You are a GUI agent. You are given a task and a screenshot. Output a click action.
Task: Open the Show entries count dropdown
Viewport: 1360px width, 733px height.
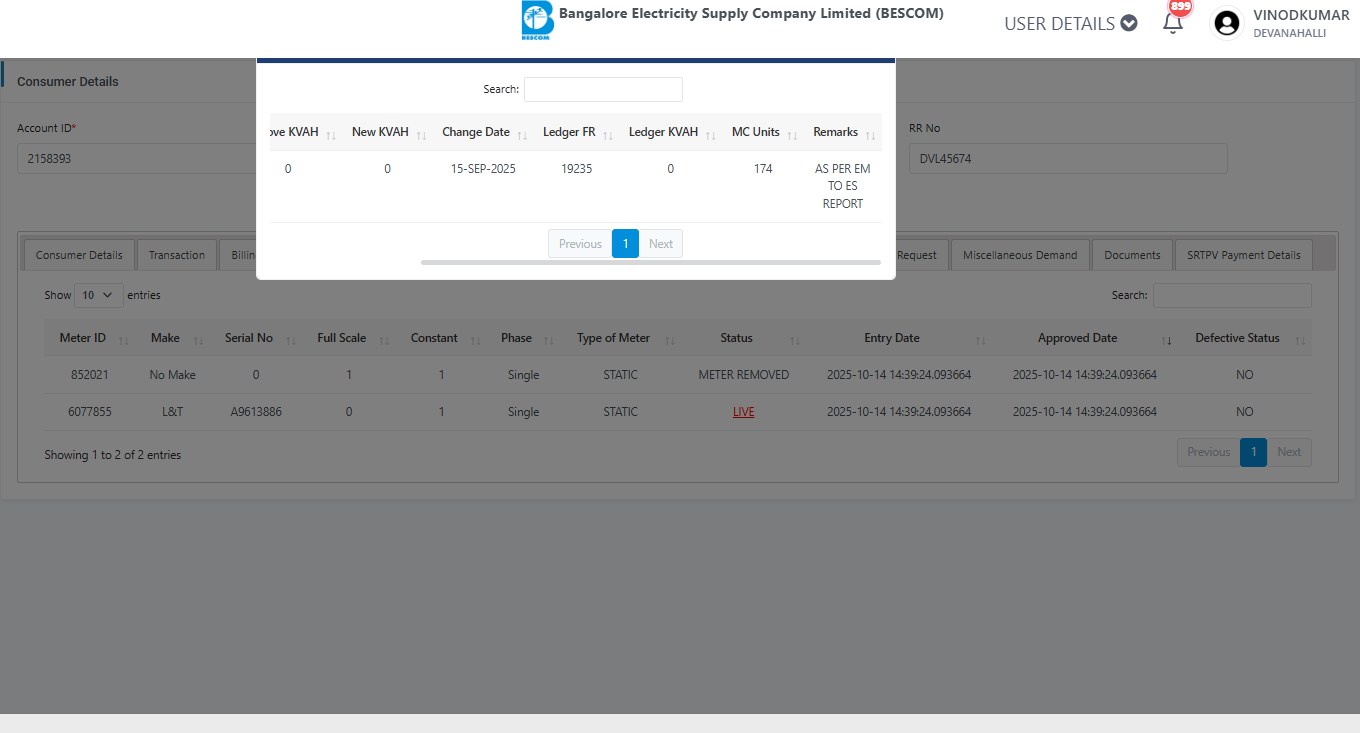pos(99,295)
